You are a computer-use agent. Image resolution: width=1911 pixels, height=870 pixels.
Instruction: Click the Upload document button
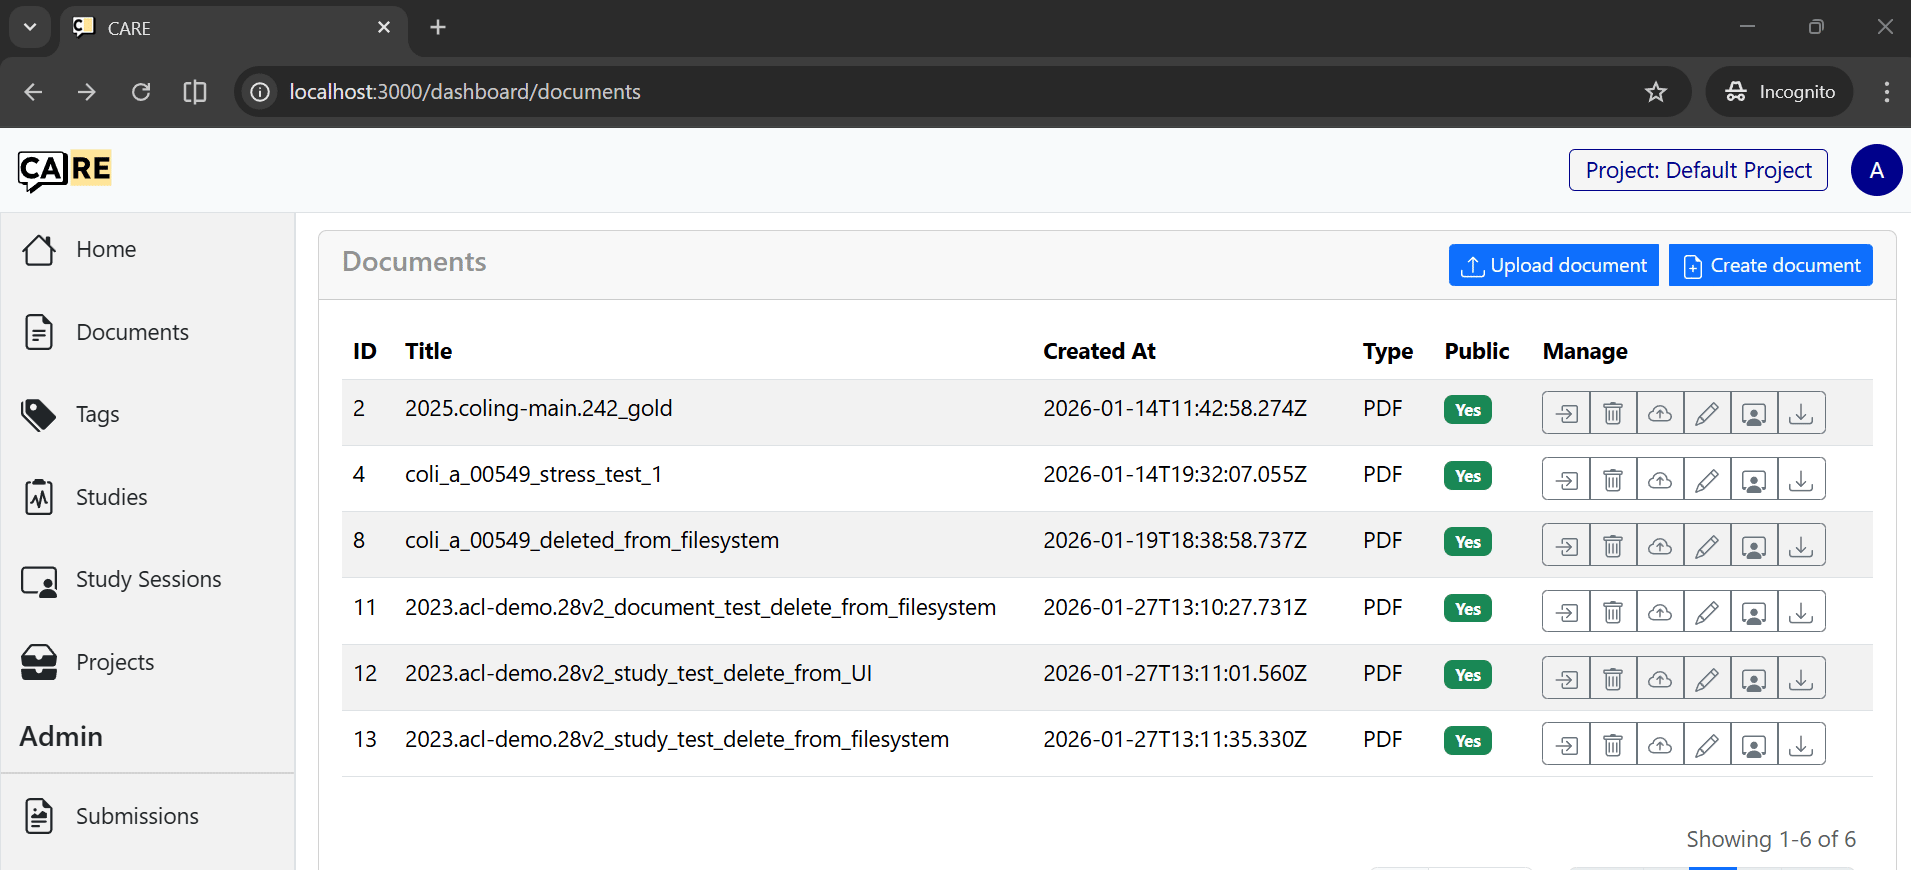point(1553,265)
